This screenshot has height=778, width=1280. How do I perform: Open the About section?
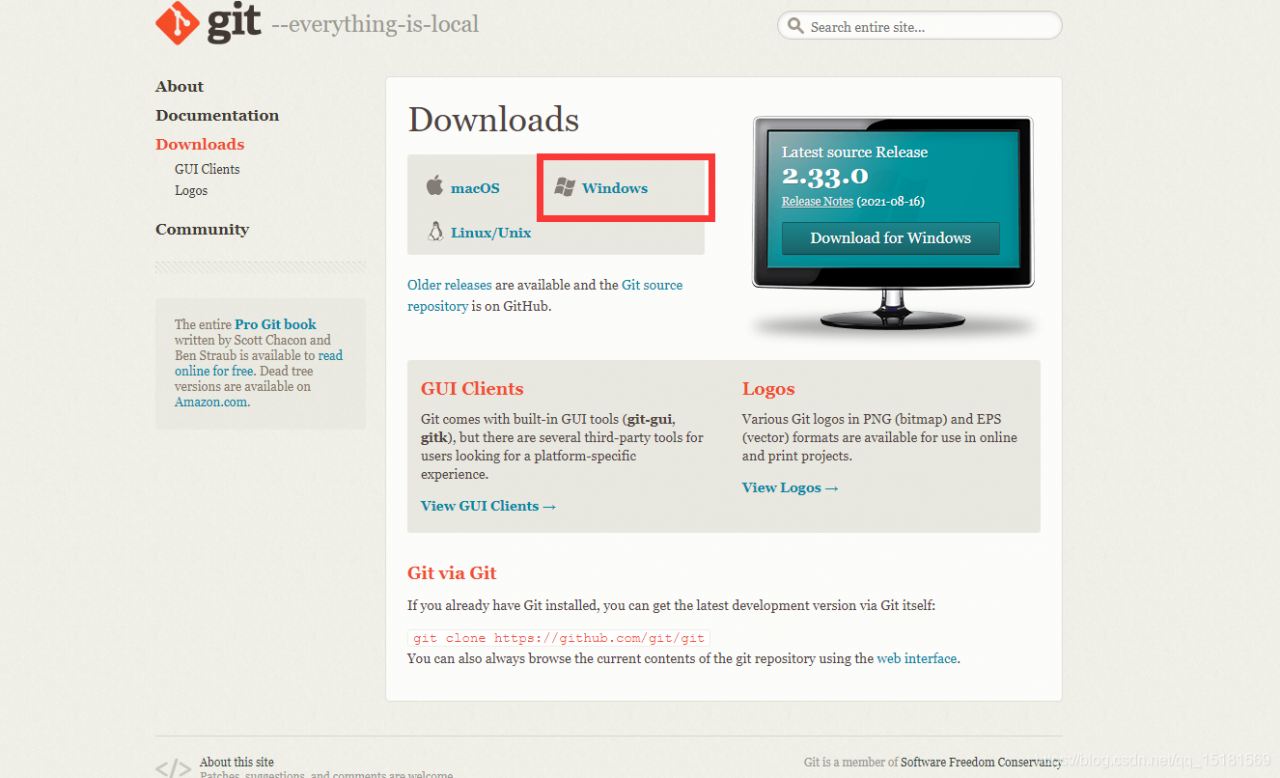tap(179, 87)
